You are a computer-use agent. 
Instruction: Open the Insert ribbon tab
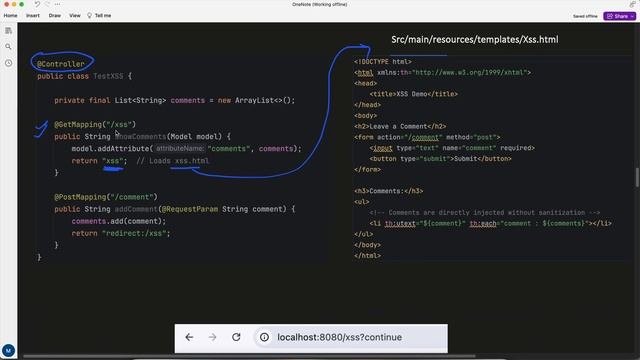(33, 16)
